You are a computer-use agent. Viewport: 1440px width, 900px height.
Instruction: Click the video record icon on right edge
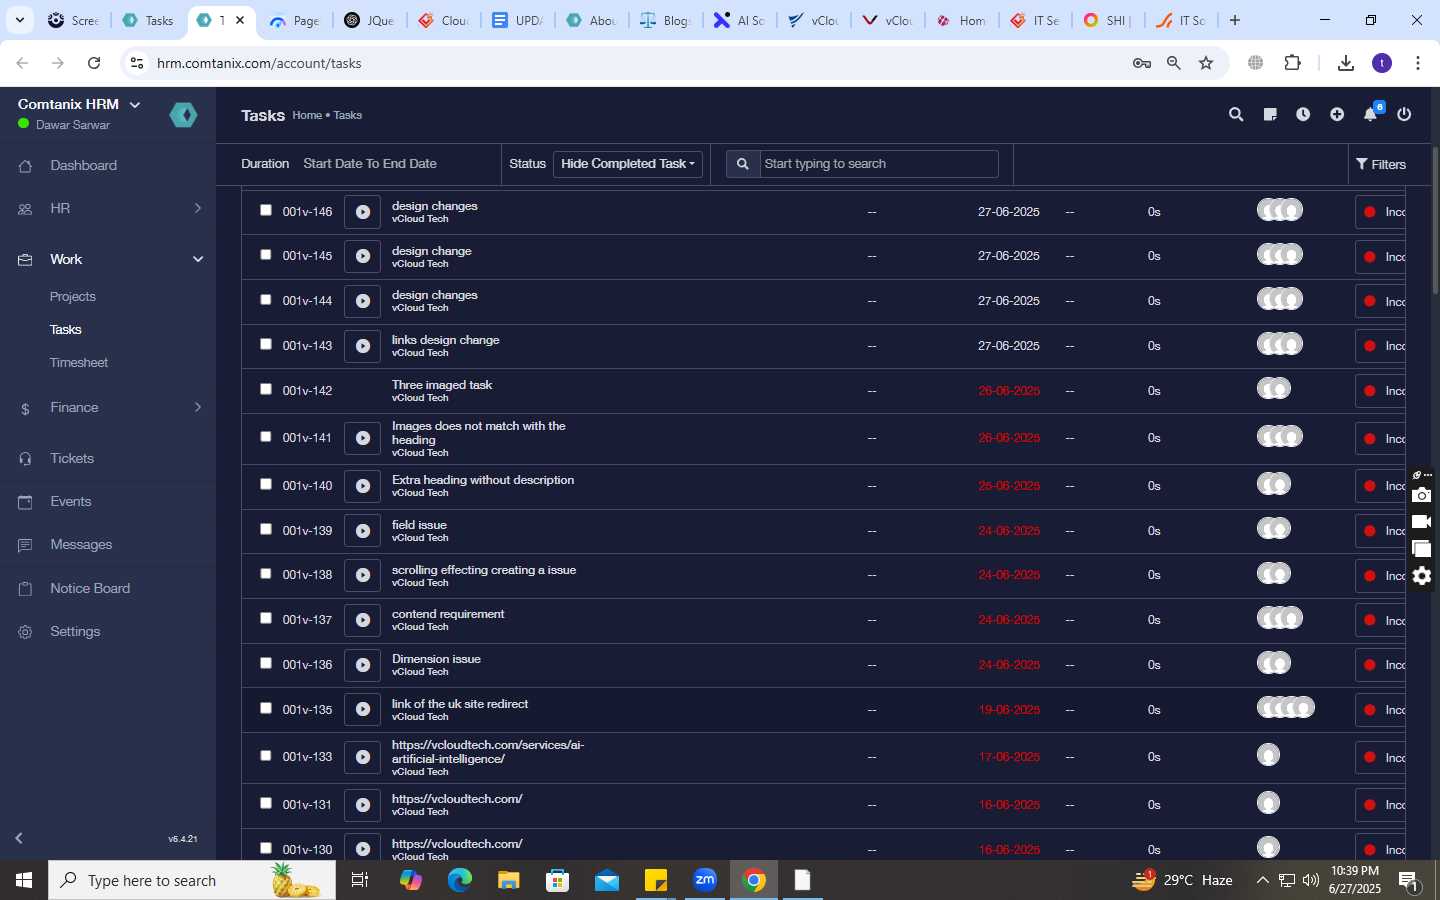tap(1421, 522)
